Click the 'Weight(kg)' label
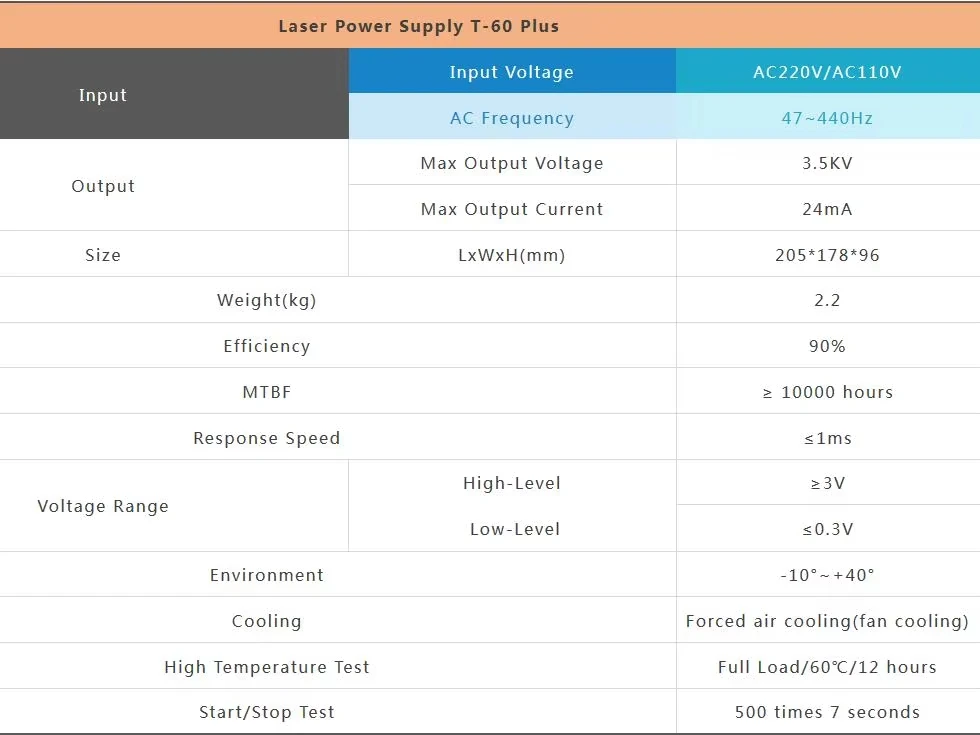Screen dimensions: 980x735 pos(267,301)
